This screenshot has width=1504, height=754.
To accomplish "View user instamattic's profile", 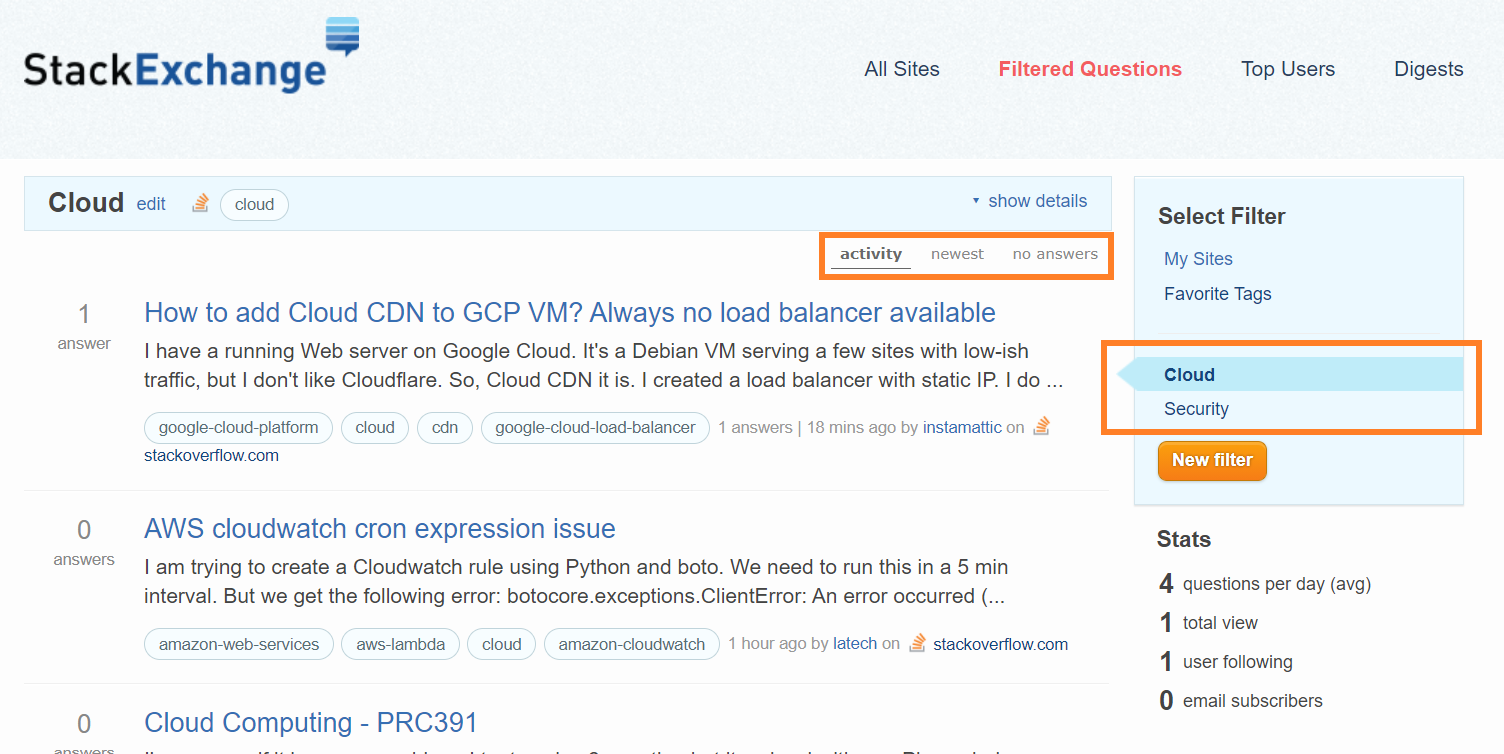I will (x=962, y=427).
